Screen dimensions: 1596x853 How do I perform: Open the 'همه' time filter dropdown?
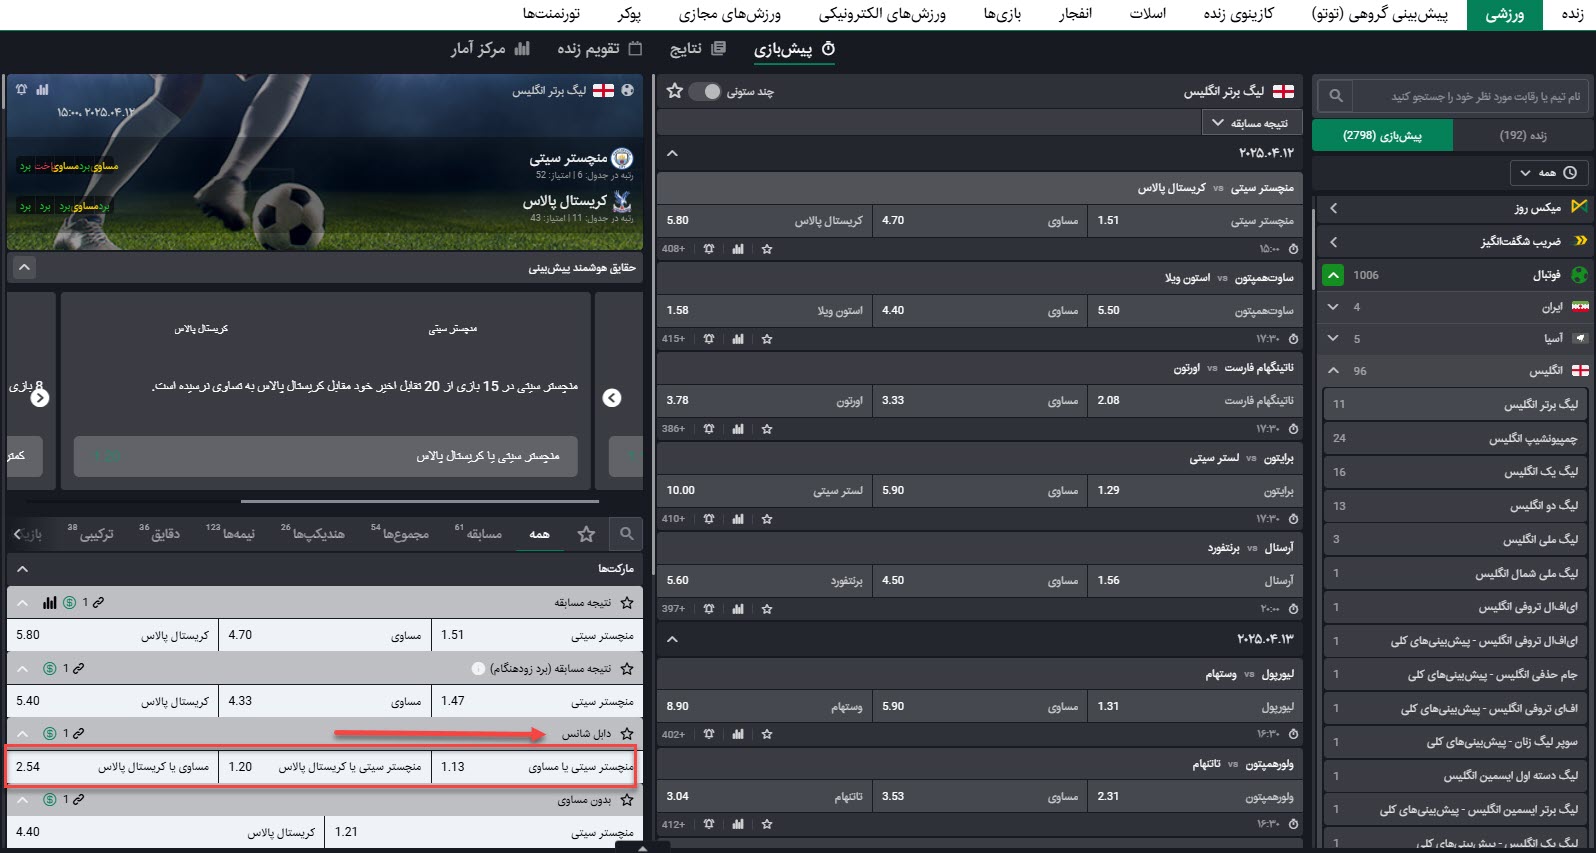tap(1547, 173)
